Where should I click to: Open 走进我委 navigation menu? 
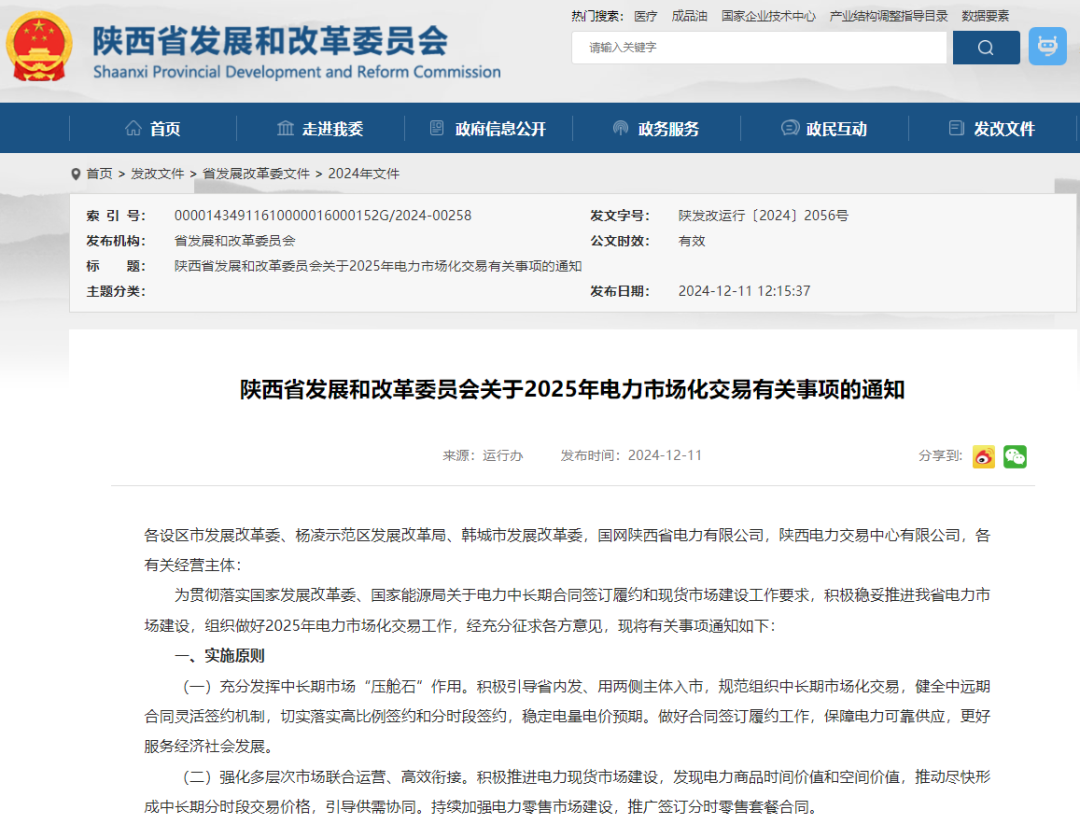[333, 129]
